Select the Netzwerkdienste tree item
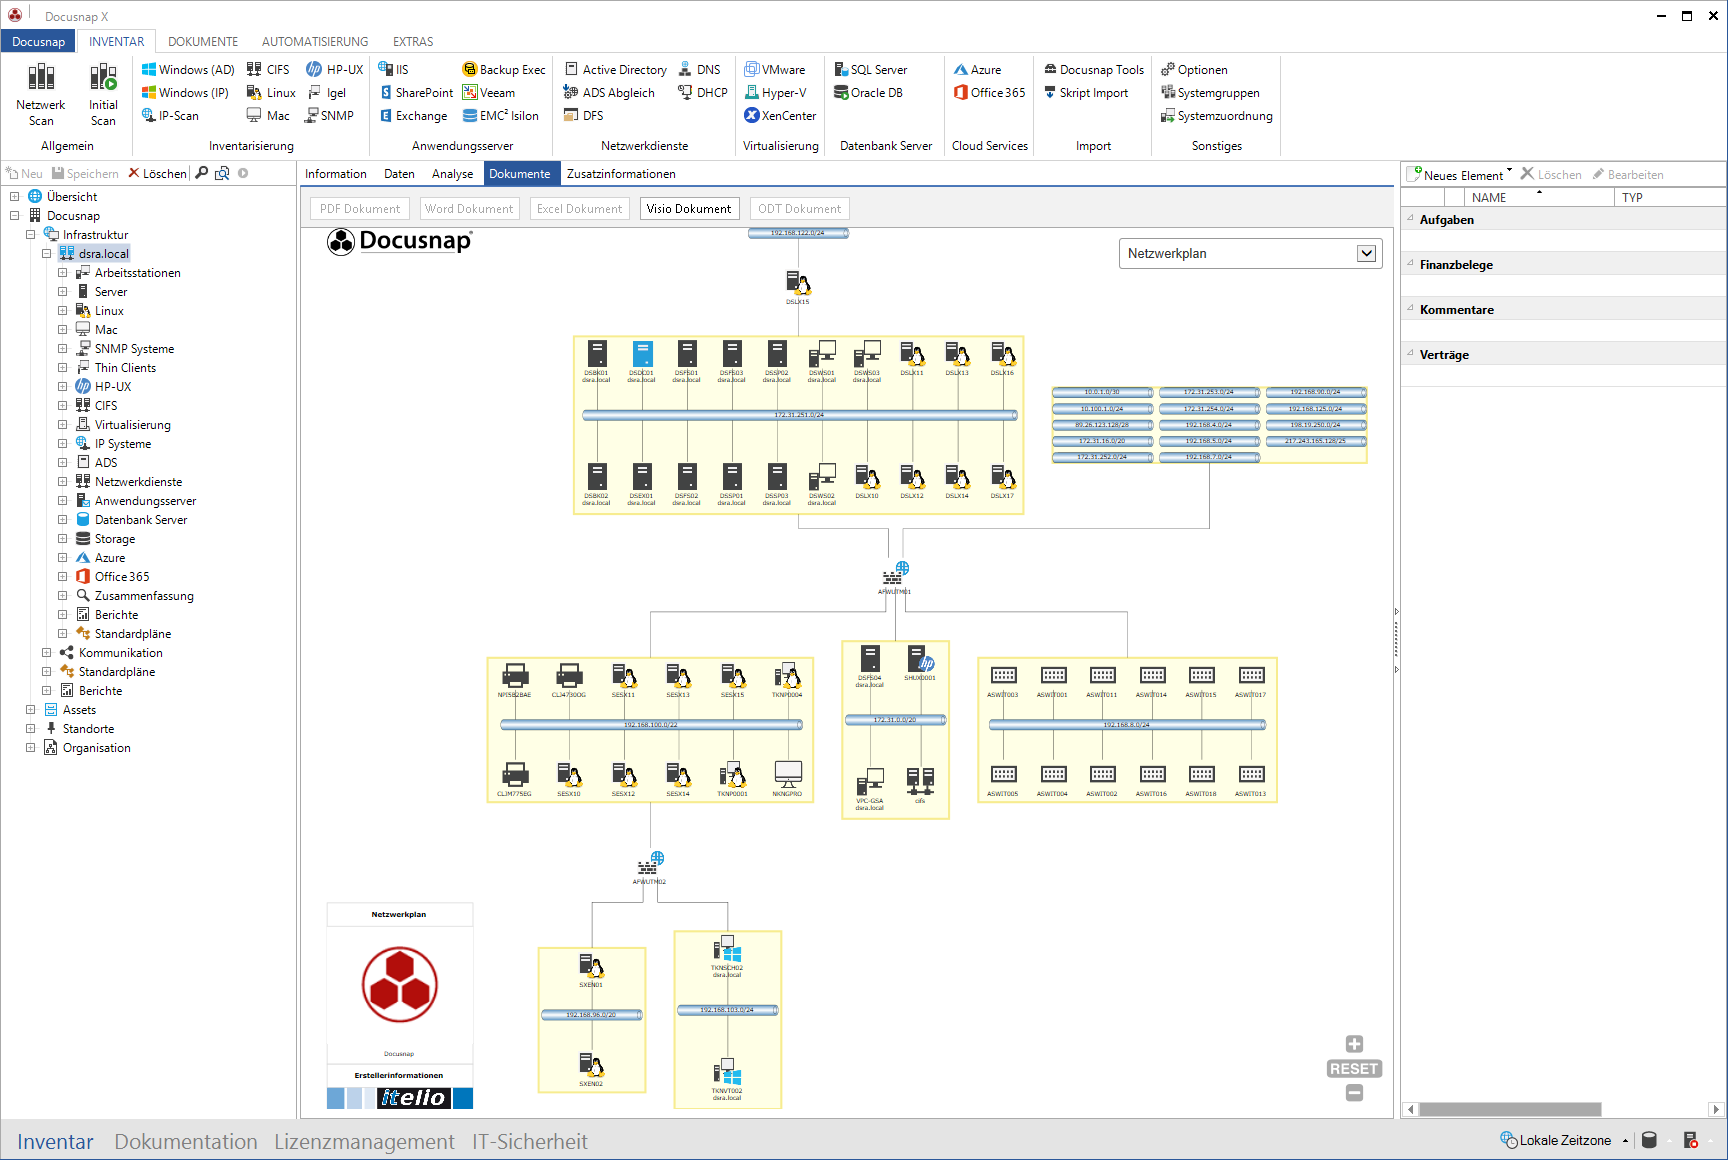The height and width of the screenshot is (1160, 1728). [x=138, y=481]
